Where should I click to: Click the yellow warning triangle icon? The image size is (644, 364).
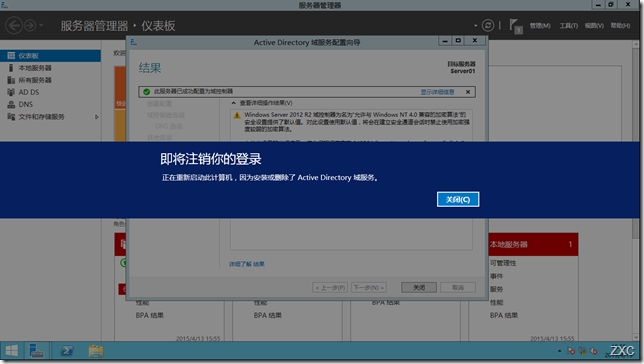(x=237, y=115)
